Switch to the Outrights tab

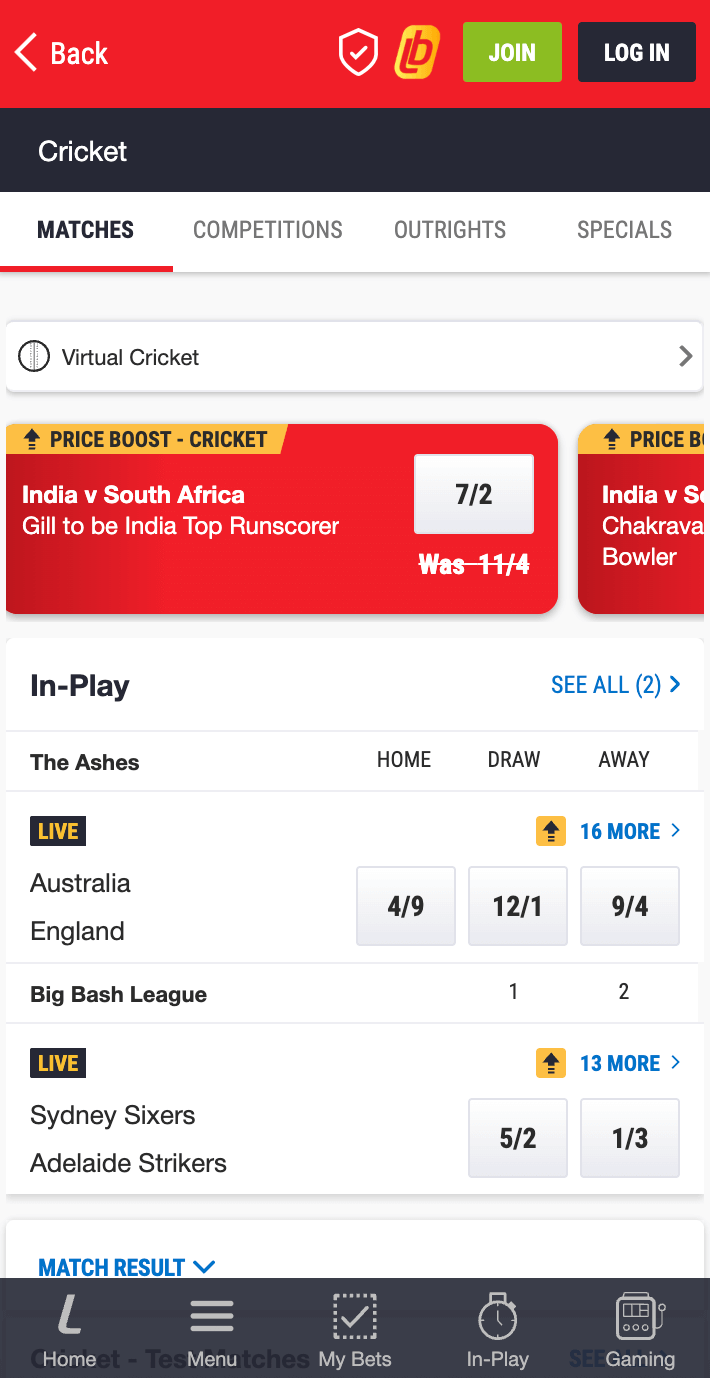pyautogui.click(x=450, y=230)
